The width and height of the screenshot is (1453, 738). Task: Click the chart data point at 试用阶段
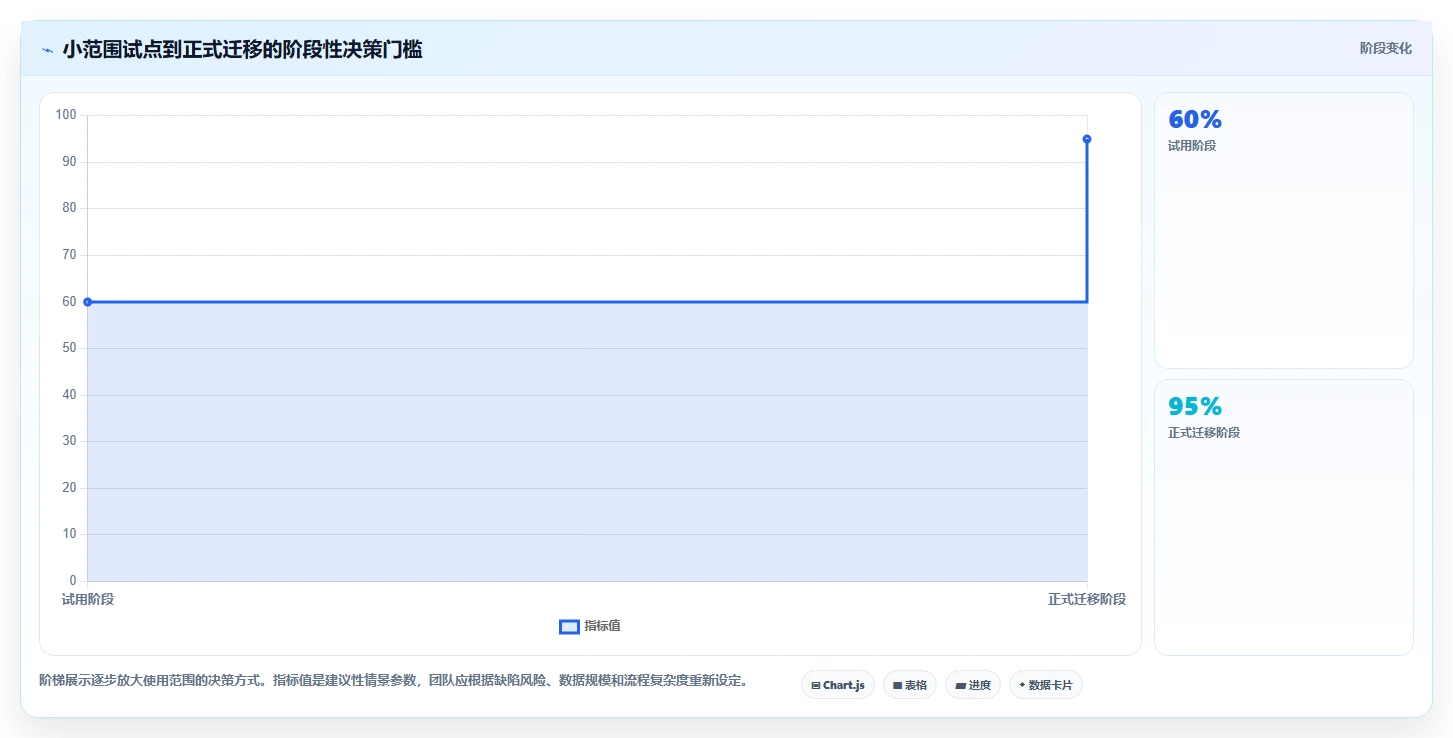(x=88, y=302)
